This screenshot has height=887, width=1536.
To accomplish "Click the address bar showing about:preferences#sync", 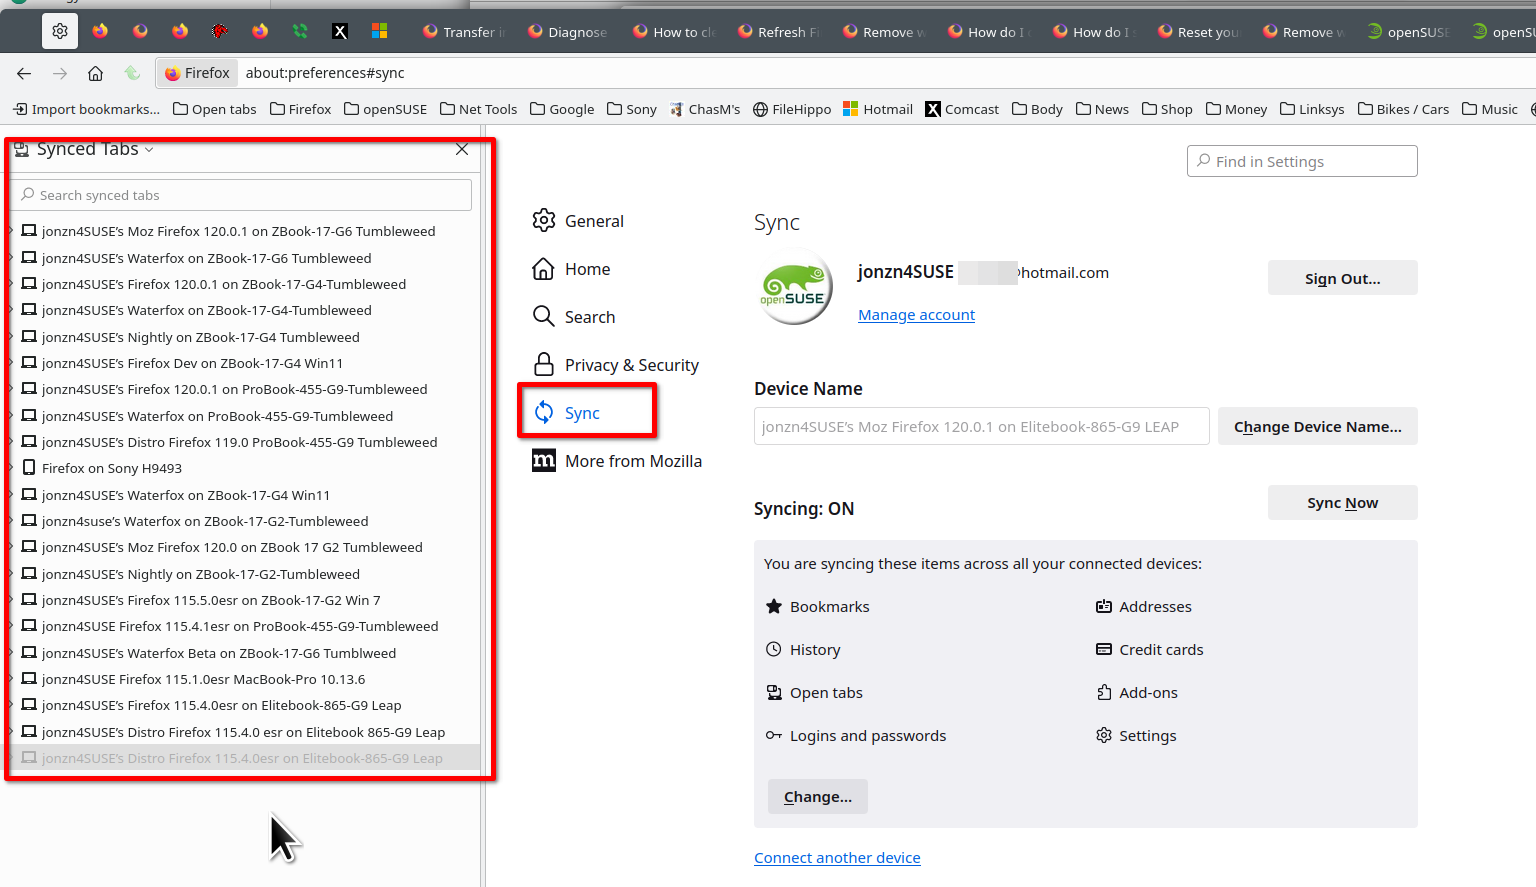I will 840,73.
